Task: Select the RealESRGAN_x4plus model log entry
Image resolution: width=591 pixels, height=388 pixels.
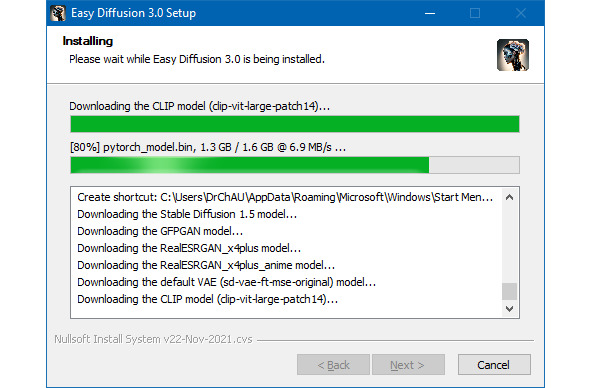Action: click(189, 248)
